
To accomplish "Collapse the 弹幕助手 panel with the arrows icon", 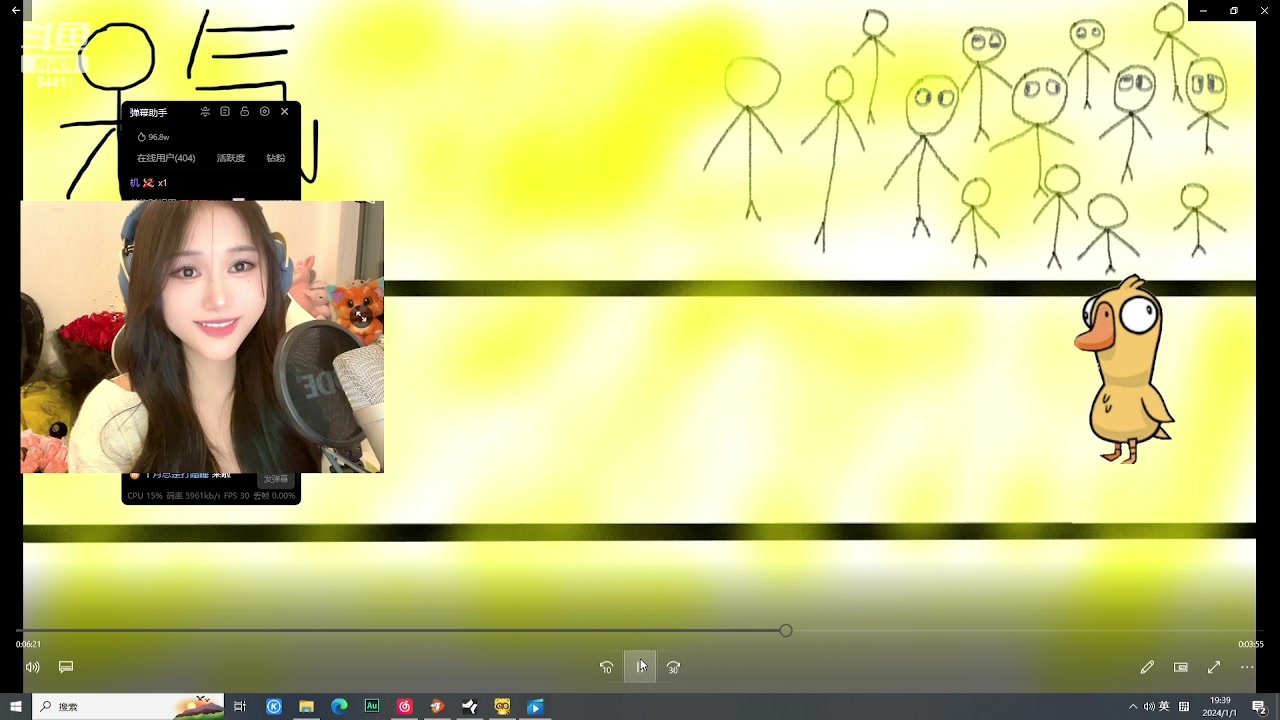I will click(205, 112).
